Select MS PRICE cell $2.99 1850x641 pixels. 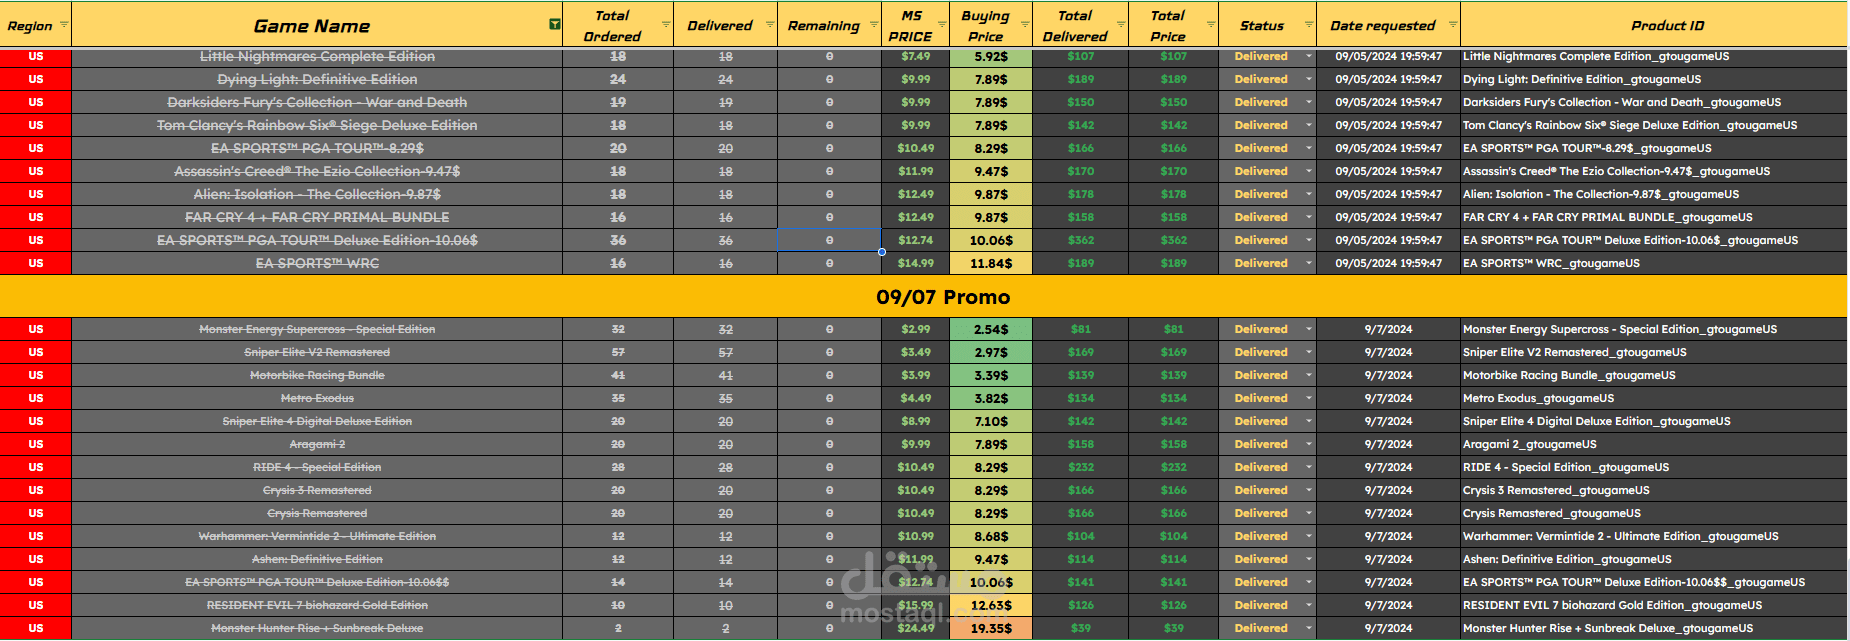click(915, 329)
